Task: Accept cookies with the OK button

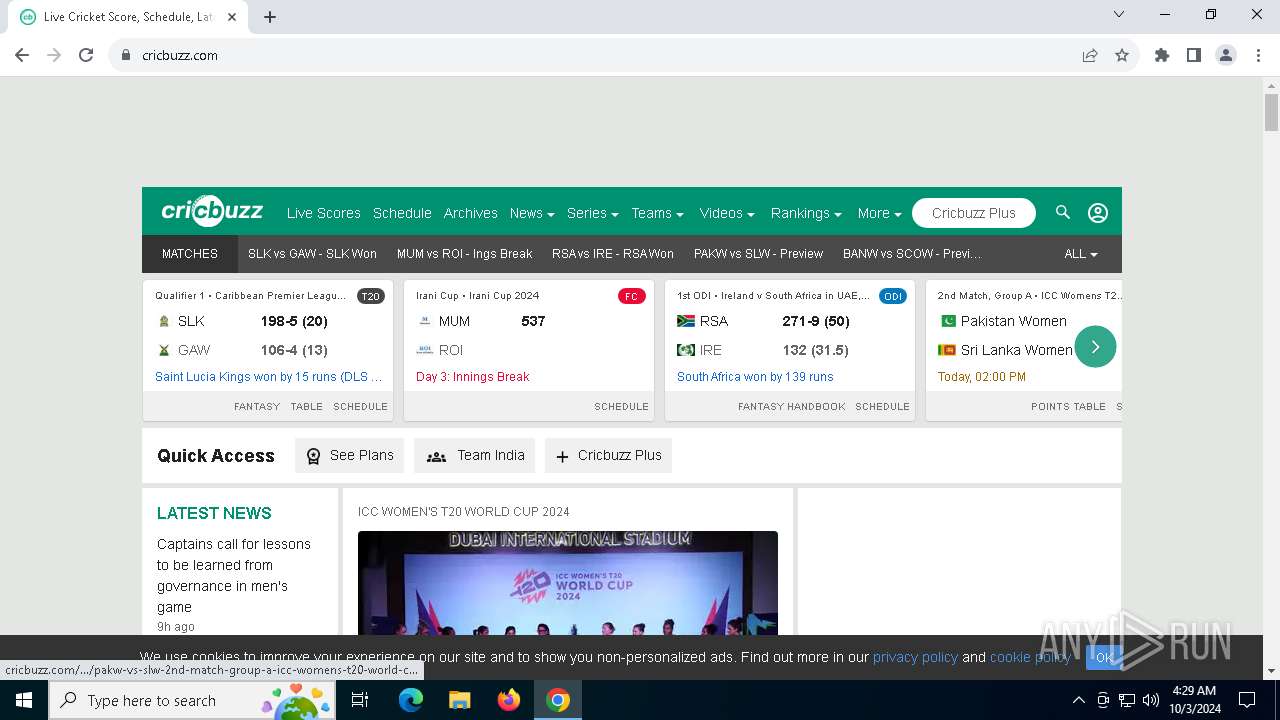Action: [x=1104, y=657]
